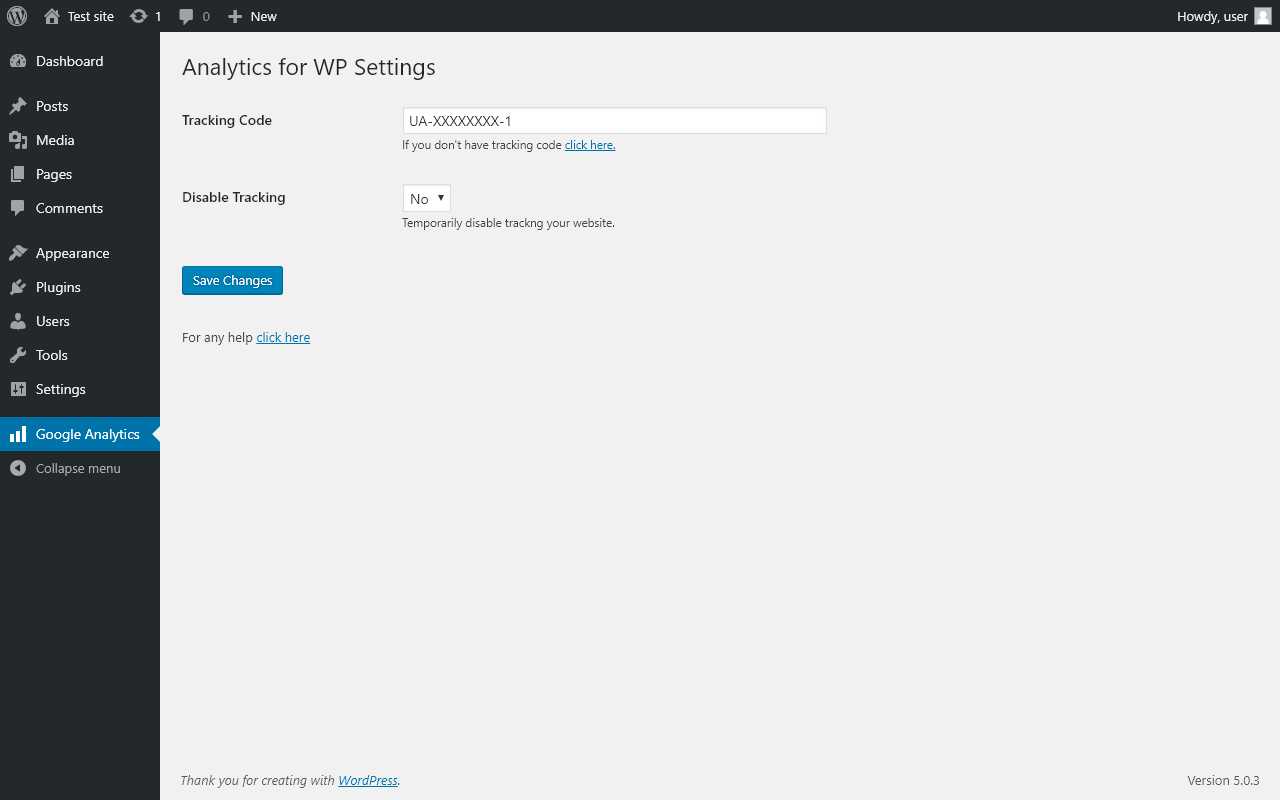
Task: Open the updates refresh icon
Action: coord(139,16)
